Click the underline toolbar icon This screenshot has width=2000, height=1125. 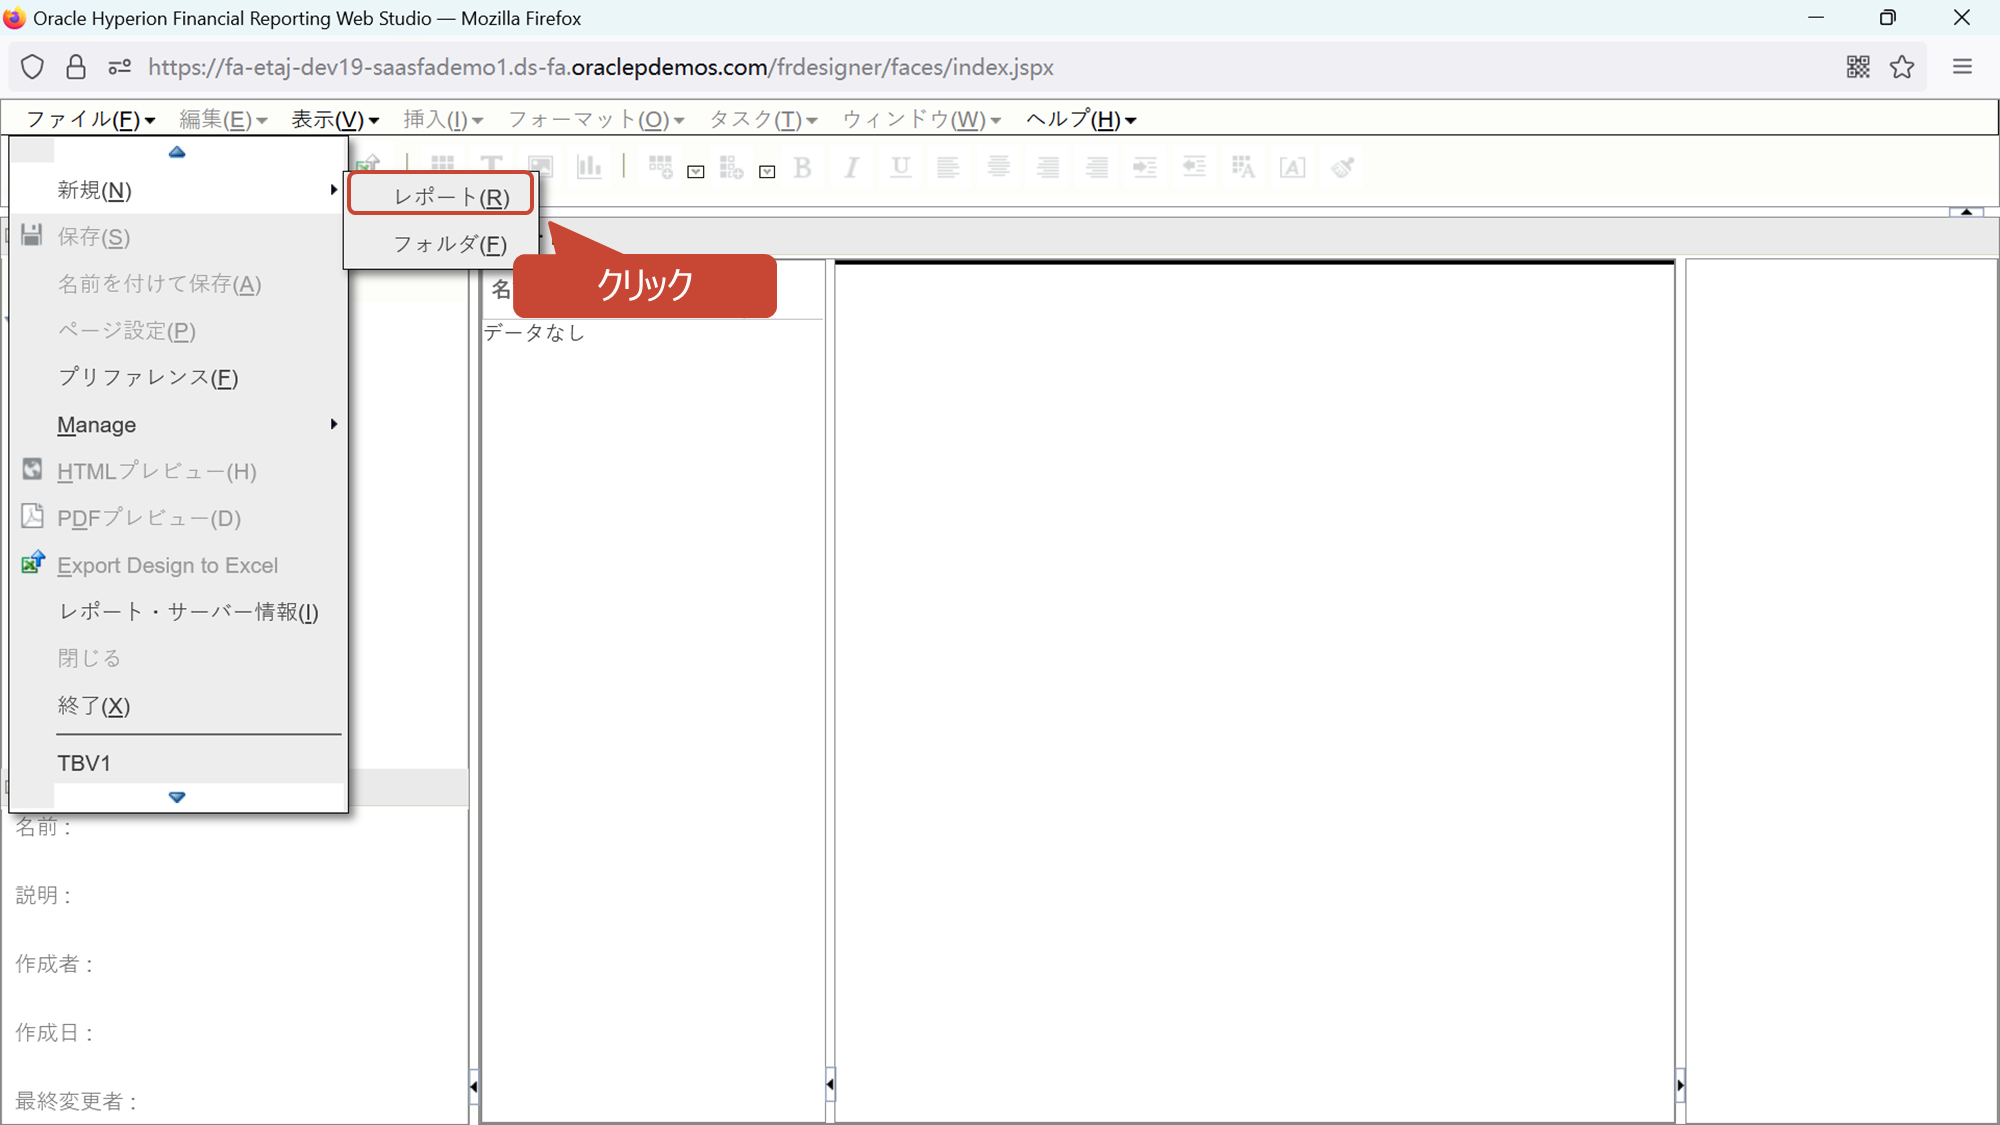(x=900, y=167)
